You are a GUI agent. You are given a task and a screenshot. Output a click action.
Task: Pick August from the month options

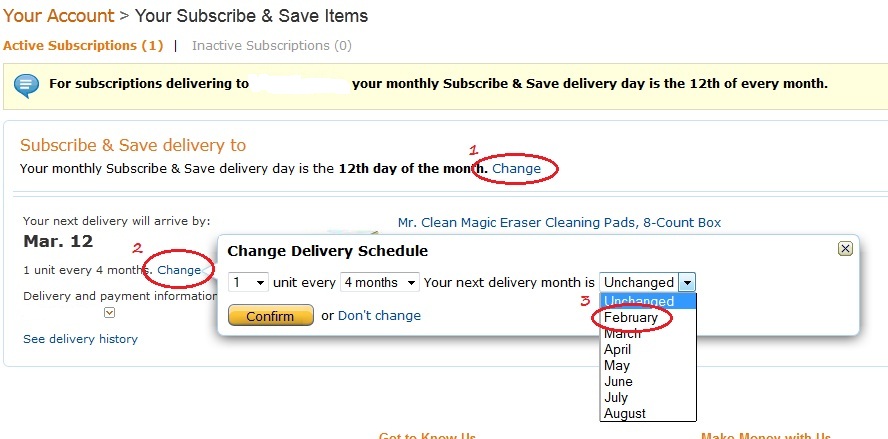[624, 414]
